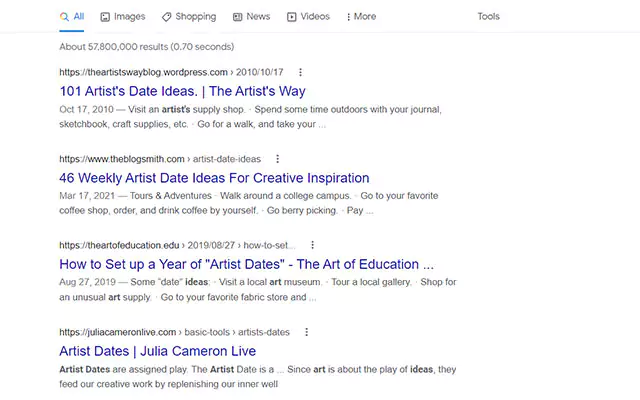Image resolution: width=640 pixels, height=400 pixels.
Task: Open "101 Artist's Date Ideas" result
Action: (182, 91)
